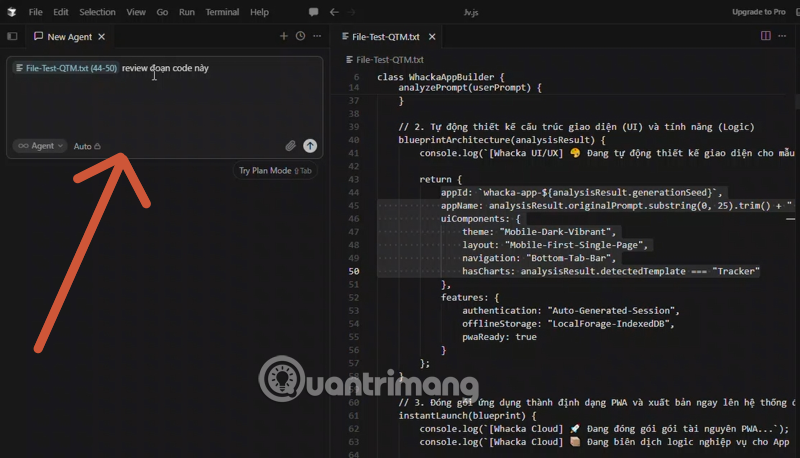The image size is (800, 458).
Task: Click 'instantLaunch(blueprint) {' line
Action: point(467,416)
